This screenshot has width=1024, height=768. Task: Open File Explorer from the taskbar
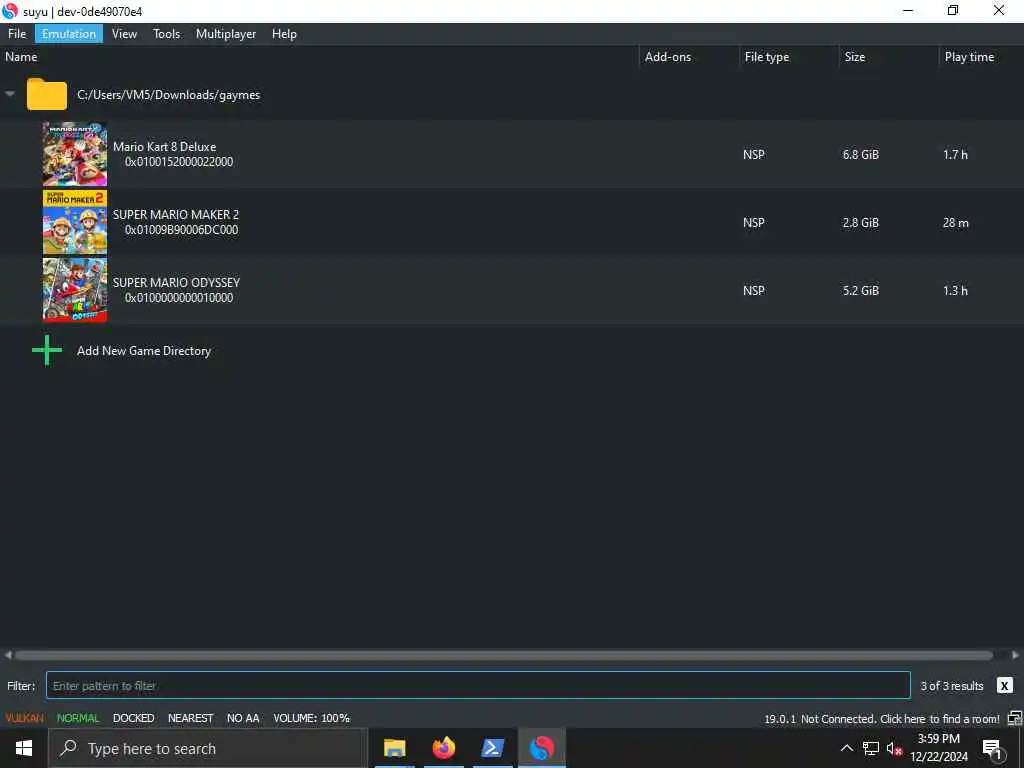click(x=394, y=748)
